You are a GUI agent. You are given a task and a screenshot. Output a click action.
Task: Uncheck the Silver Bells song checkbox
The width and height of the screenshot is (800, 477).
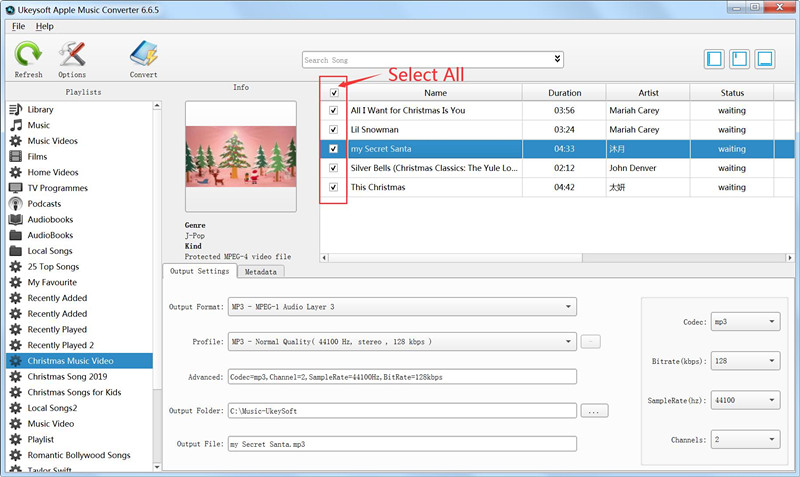(x=333, y=168)
